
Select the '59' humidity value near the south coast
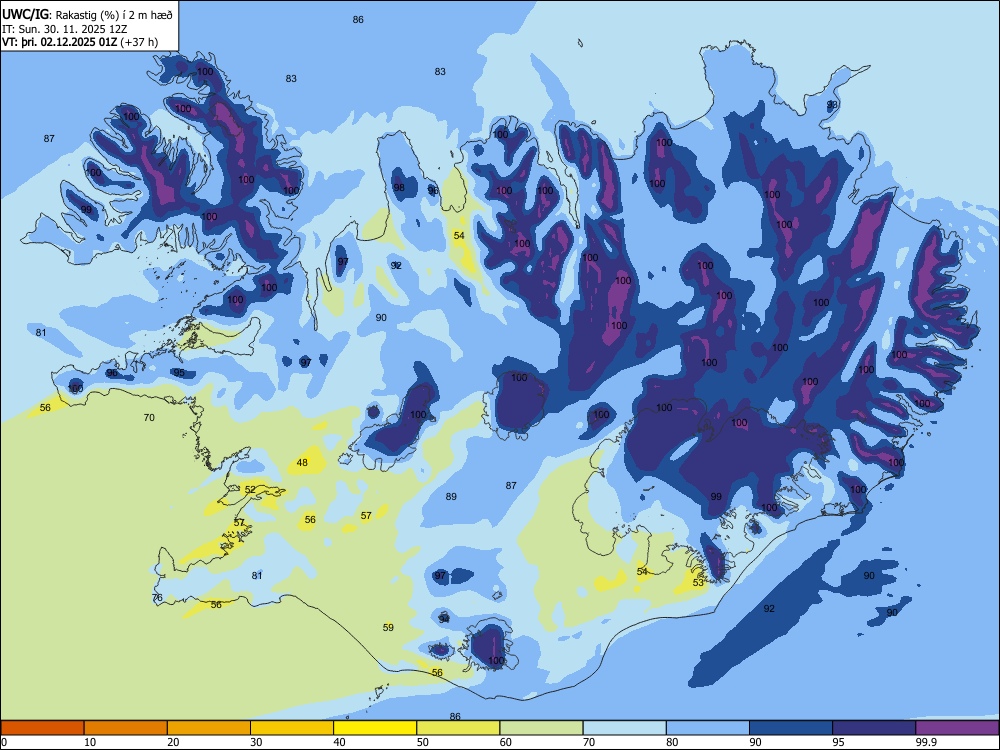pos(388,627)
